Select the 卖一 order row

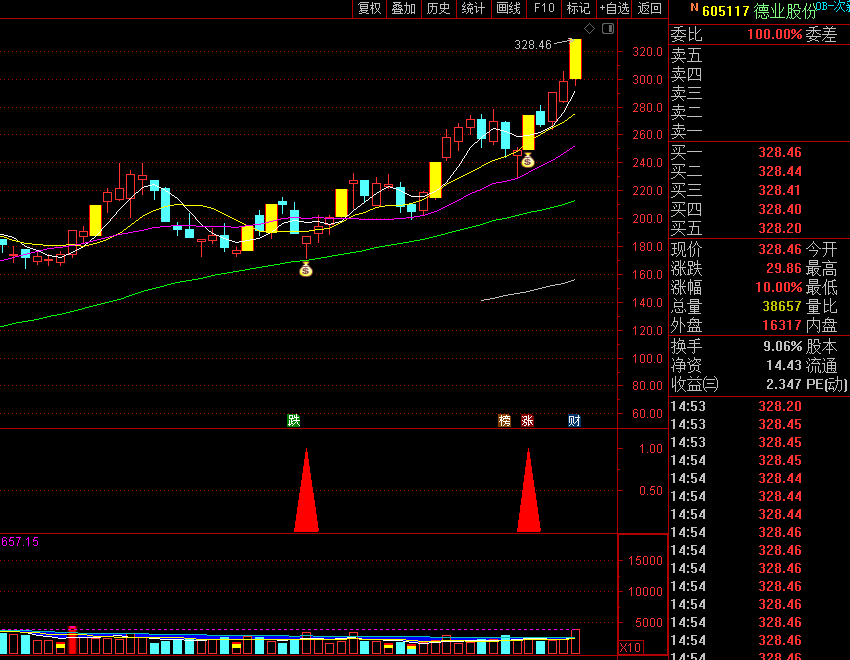tap(759, 131)
